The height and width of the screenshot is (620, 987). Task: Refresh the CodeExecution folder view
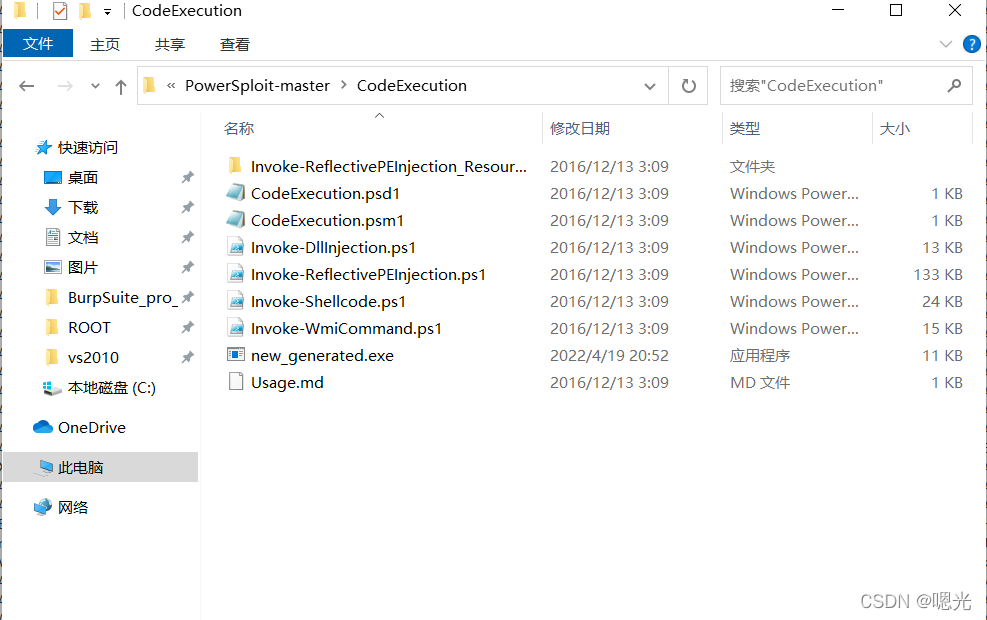point(688,86)
